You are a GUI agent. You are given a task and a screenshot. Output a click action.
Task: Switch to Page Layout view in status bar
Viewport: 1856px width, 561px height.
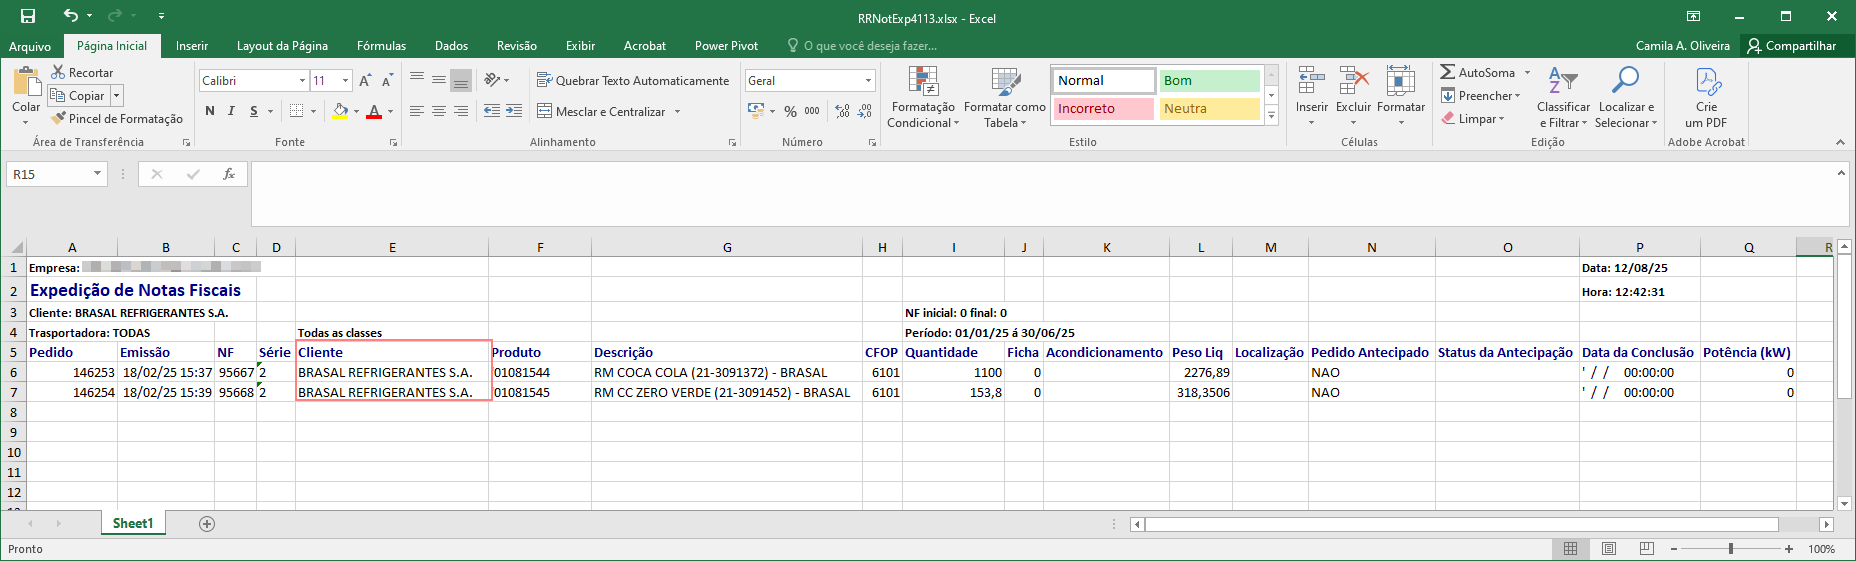point(1609,549)
